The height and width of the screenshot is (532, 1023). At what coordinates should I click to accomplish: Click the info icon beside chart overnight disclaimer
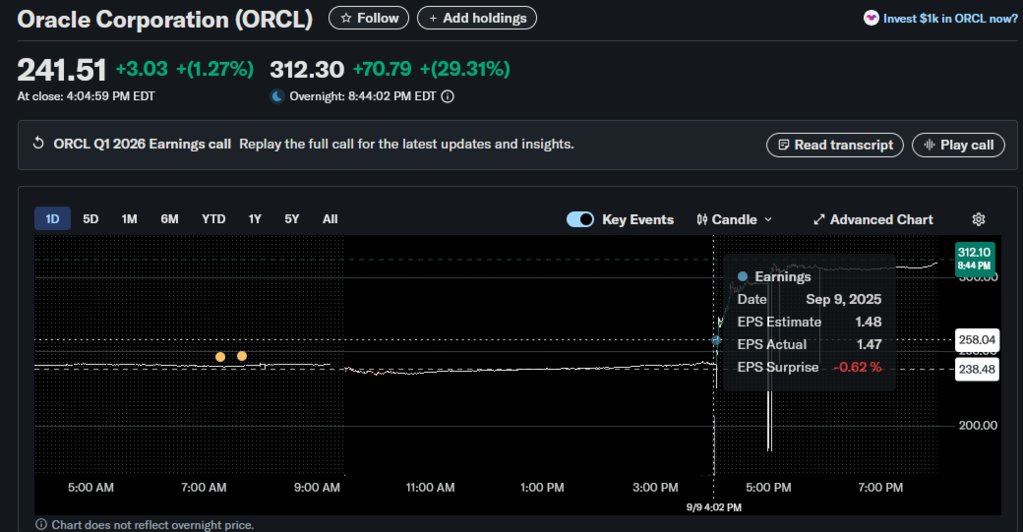click(41, 525)
